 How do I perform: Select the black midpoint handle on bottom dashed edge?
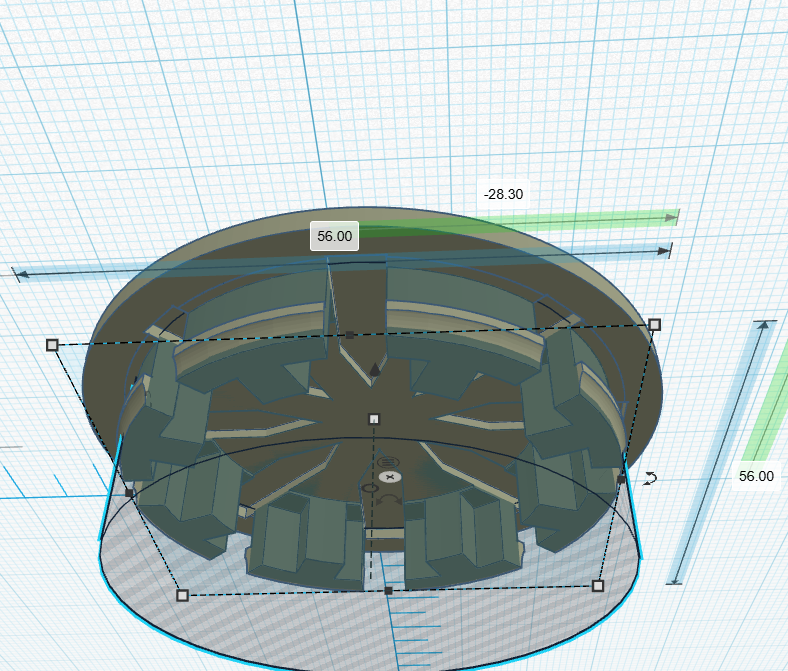[388, 591]
